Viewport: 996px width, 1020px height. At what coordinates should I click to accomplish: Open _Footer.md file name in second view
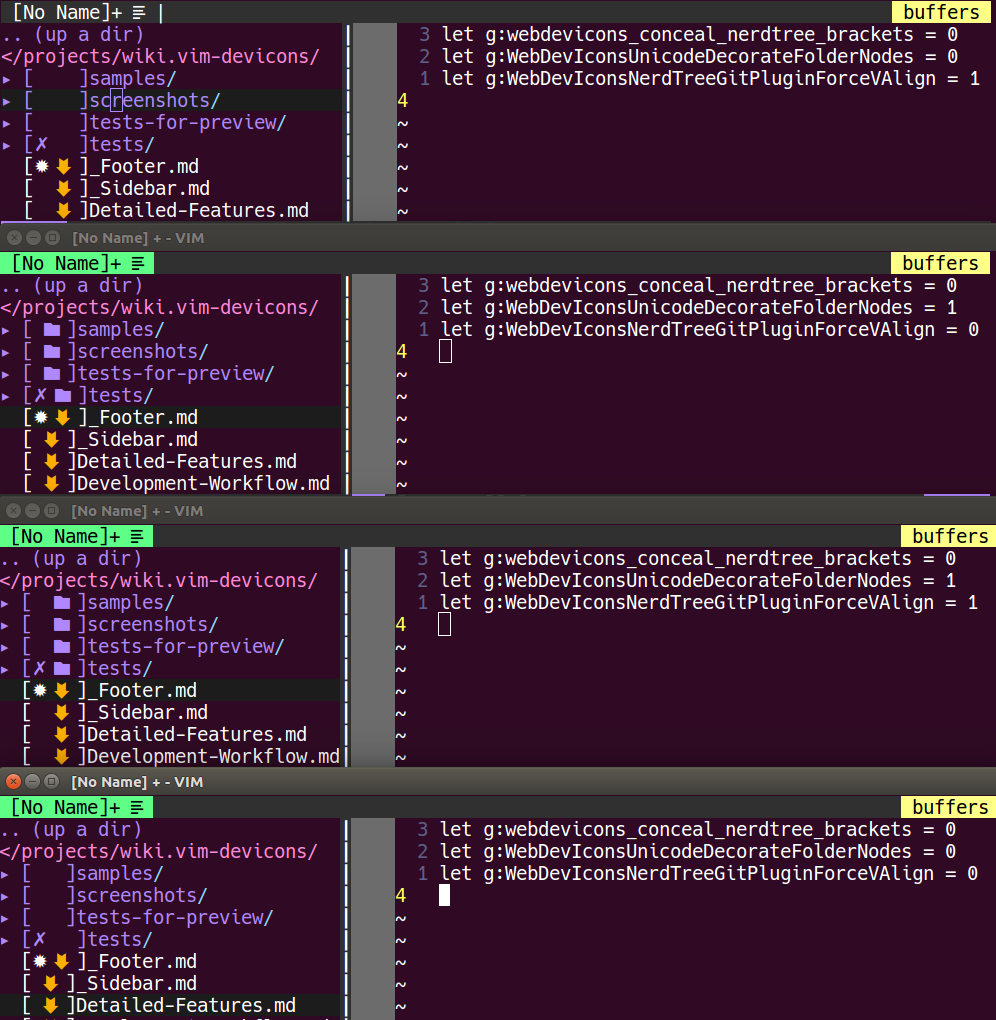pyautogui.click(x=143, y=418)
